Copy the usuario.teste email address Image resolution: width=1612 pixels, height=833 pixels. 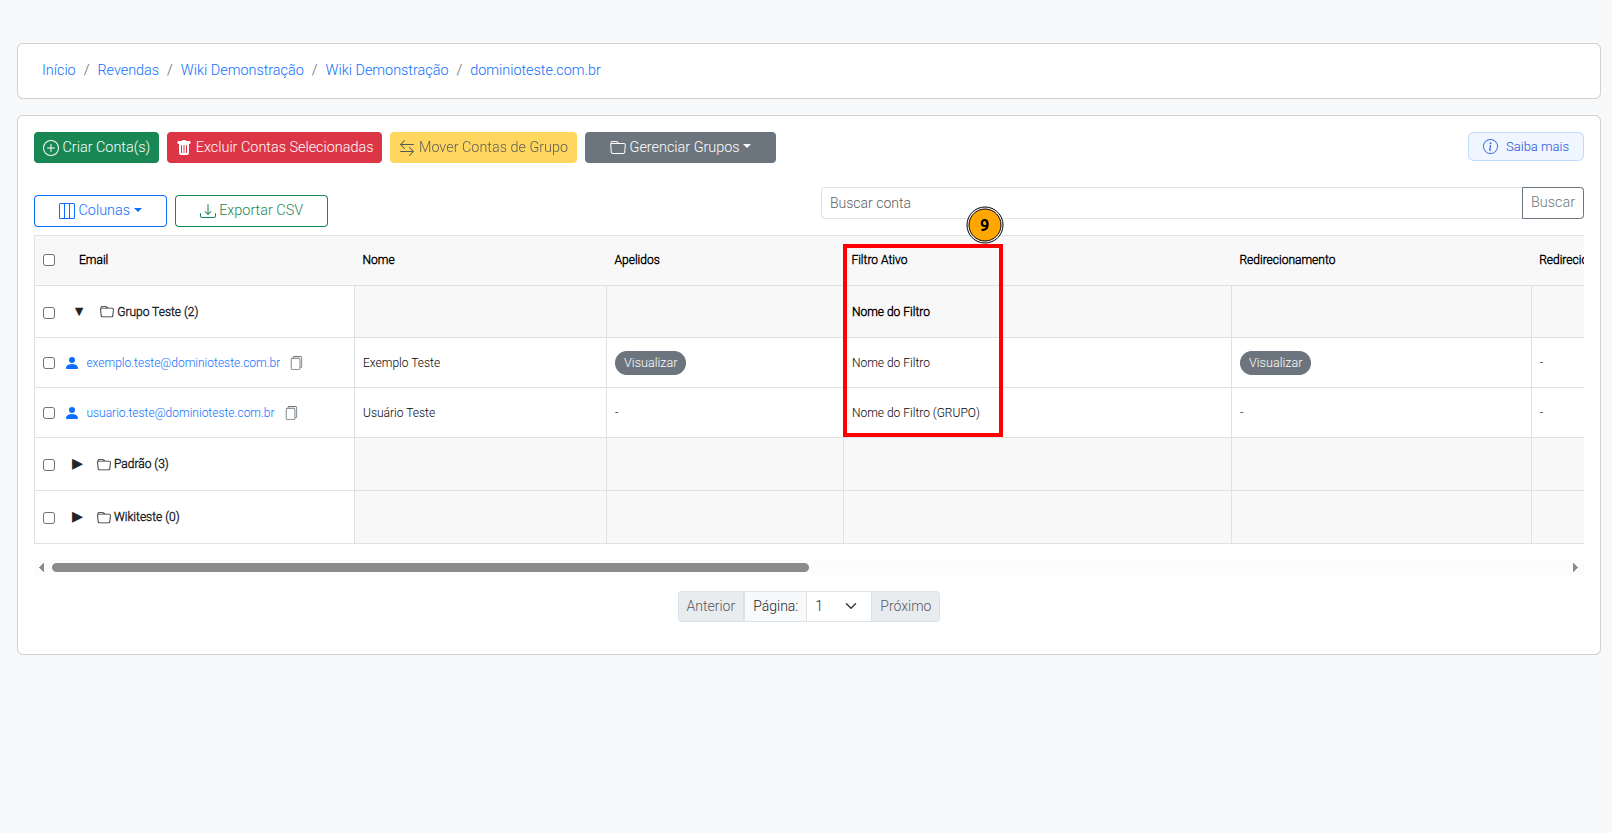tap(291, 413)
